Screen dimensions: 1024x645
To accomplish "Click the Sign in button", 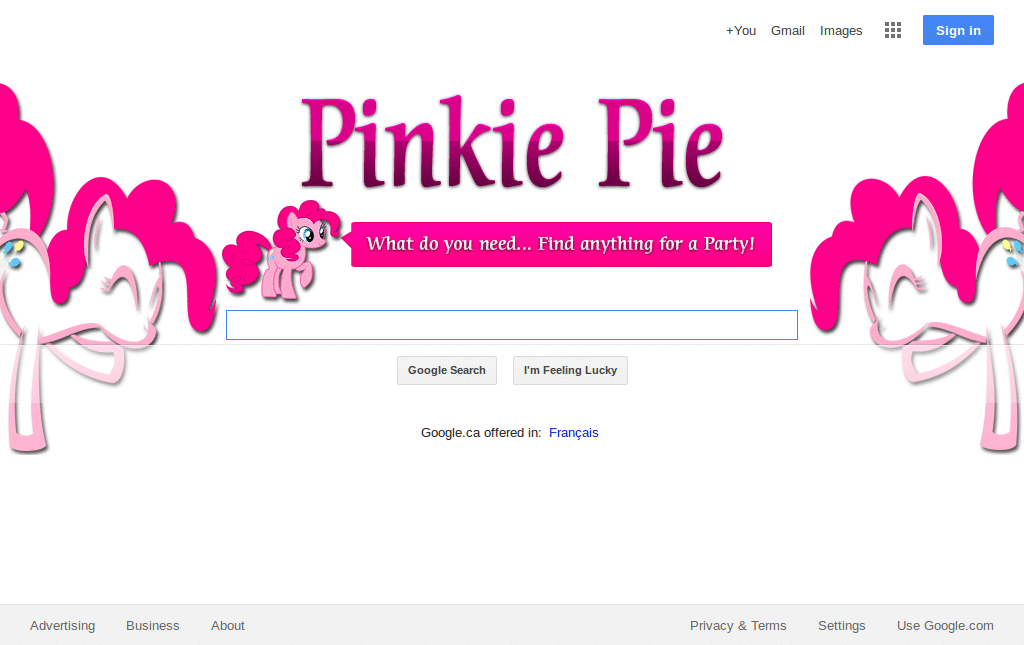I will click(x=958, y=30).
